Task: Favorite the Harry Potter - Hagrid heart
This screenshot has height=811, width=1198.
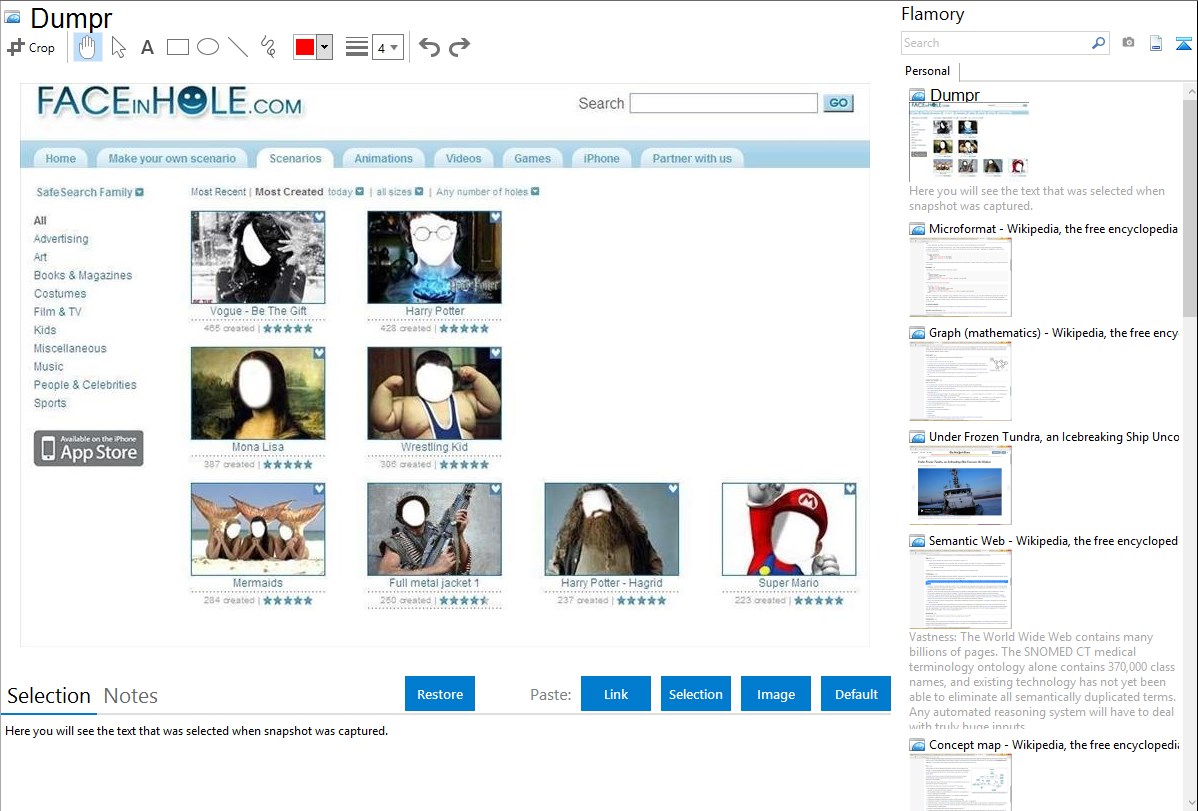Action: [672, 489]
